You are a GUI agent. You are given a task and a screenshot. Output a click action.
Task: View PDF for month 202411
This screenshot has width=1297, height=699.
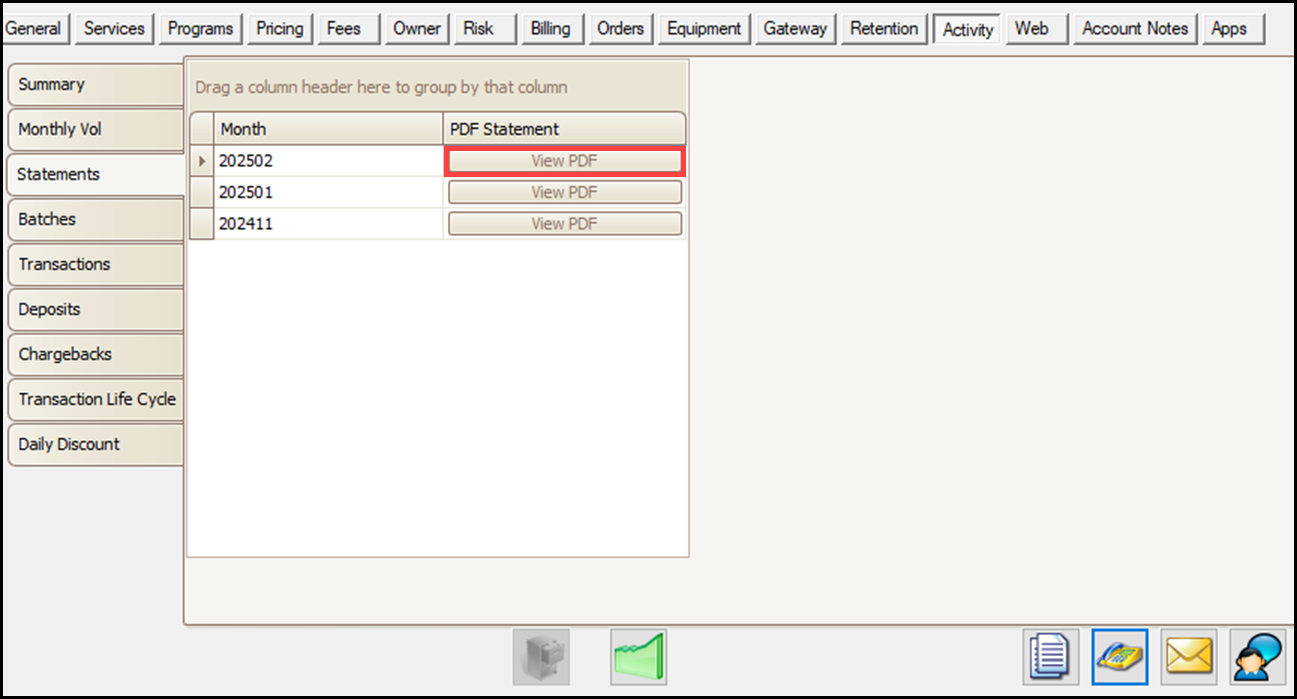565,224
